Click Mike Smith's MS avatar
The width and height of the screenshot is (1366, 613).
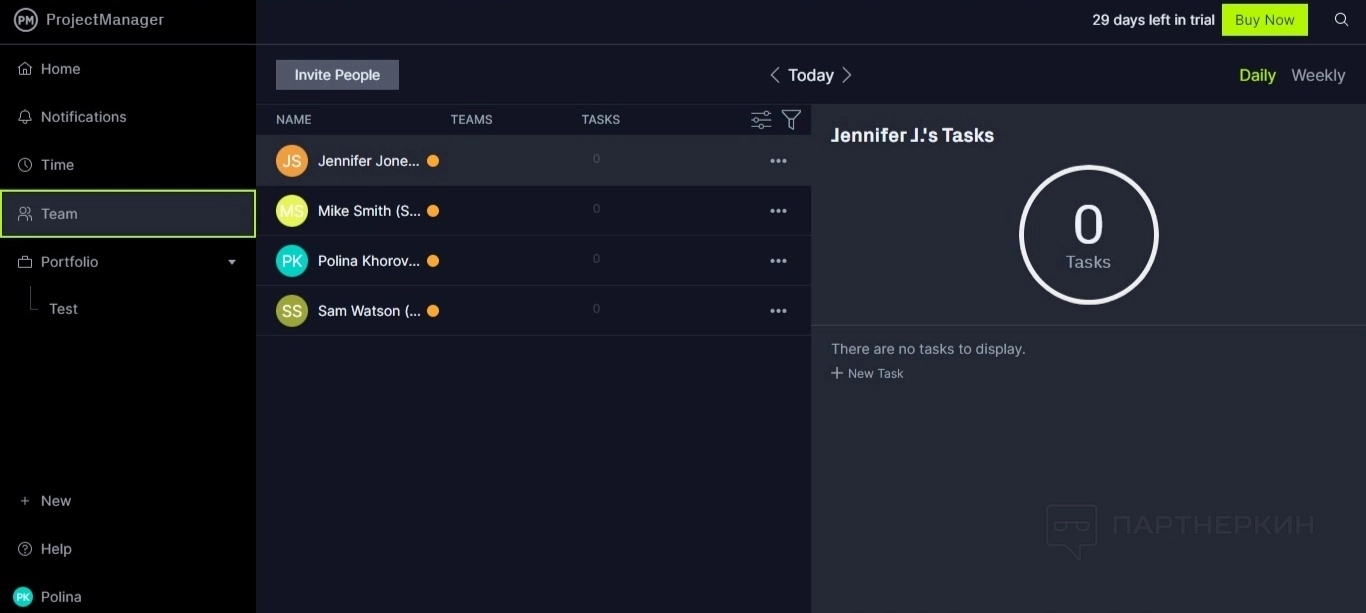292,211
